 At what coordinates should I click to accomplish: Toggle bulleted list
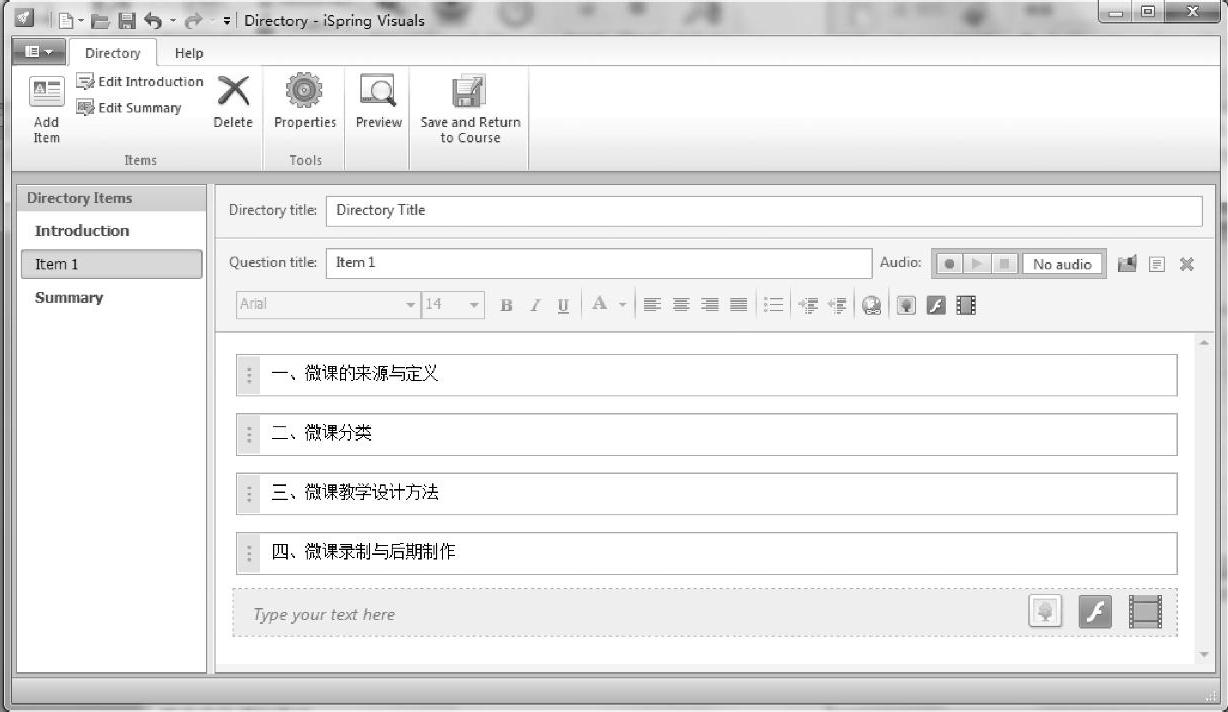click(773, 305)
